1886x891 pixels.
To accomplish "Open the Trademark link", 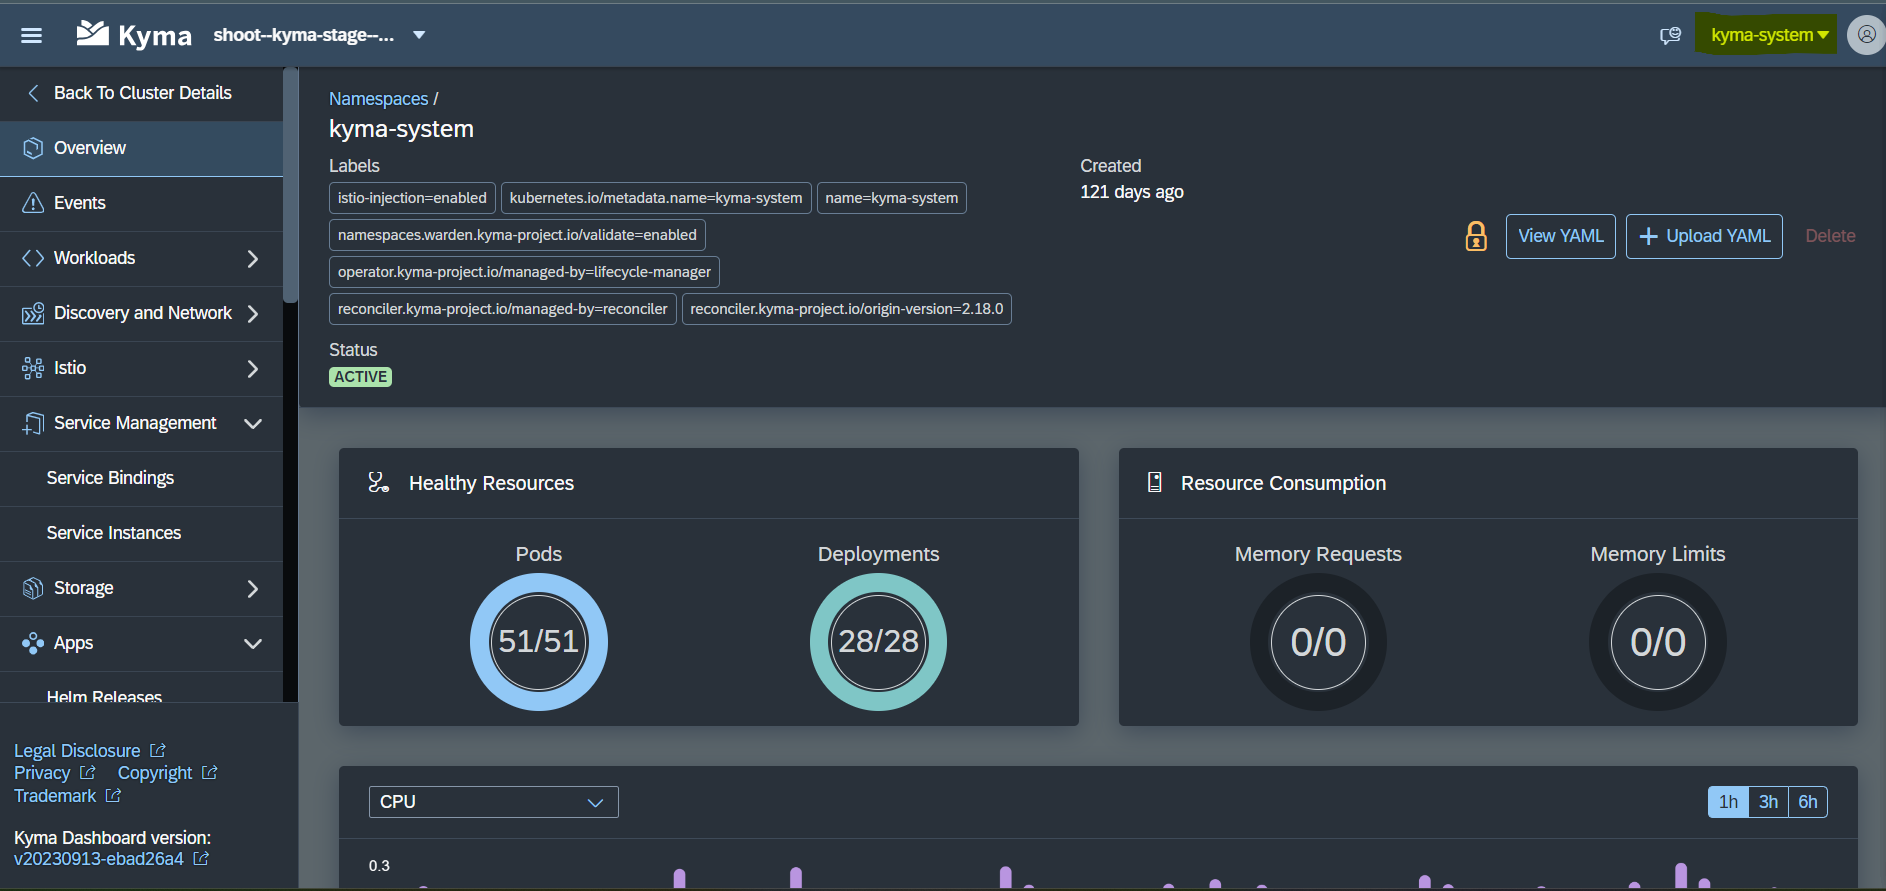I will pyautogui.click(x=55, y=796).
